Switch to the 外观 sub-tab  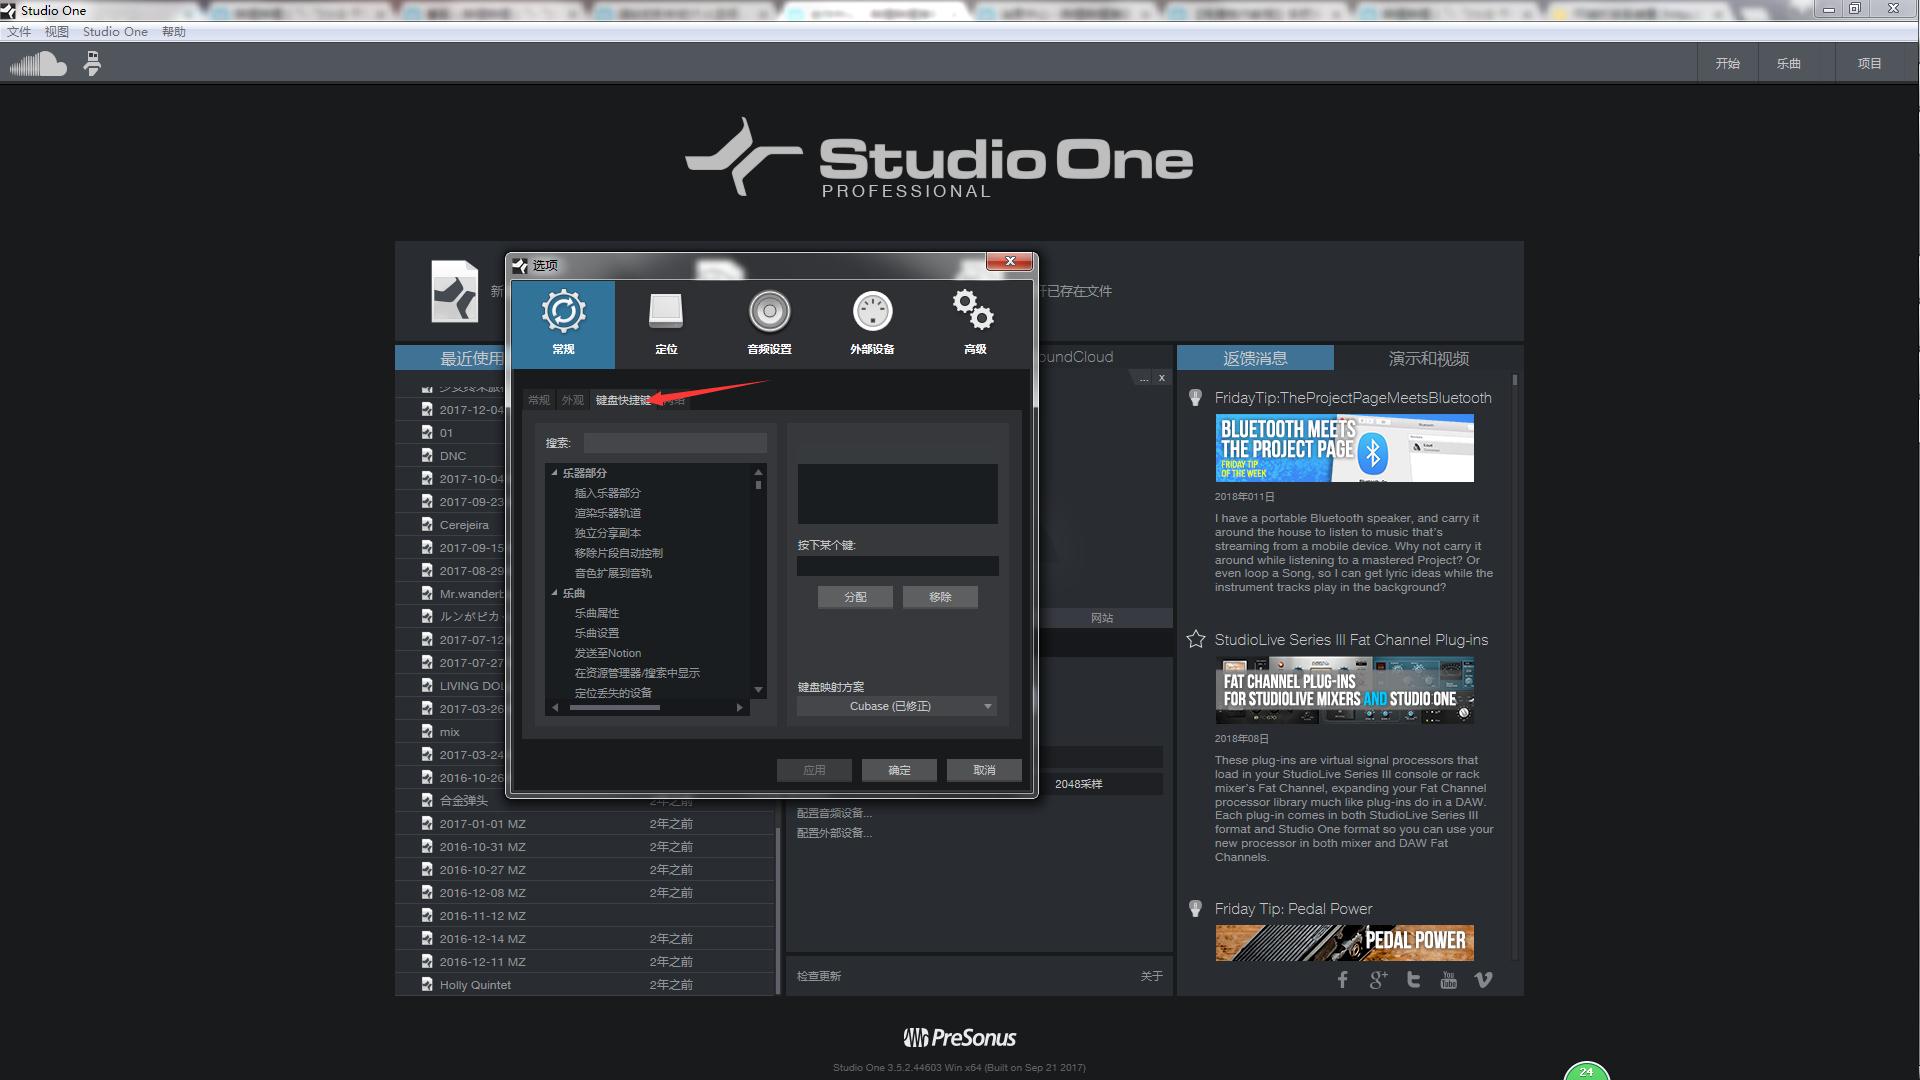(x=572, y=399)
